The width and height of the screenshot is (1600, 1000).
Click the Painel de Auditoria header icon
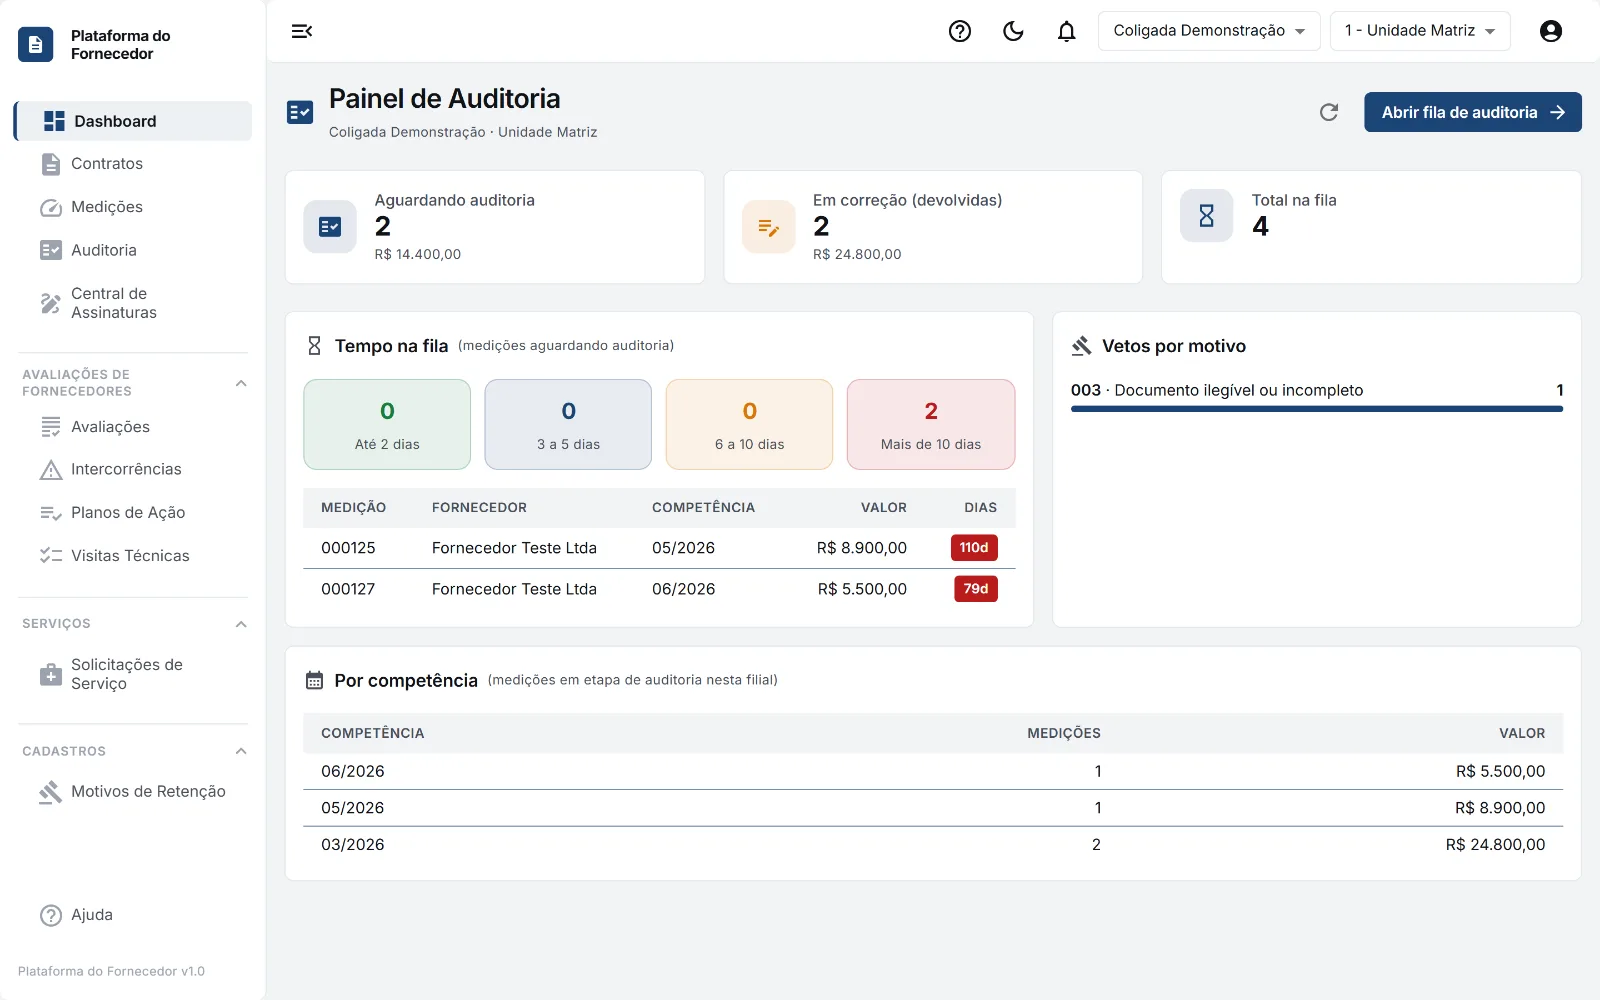300,112
